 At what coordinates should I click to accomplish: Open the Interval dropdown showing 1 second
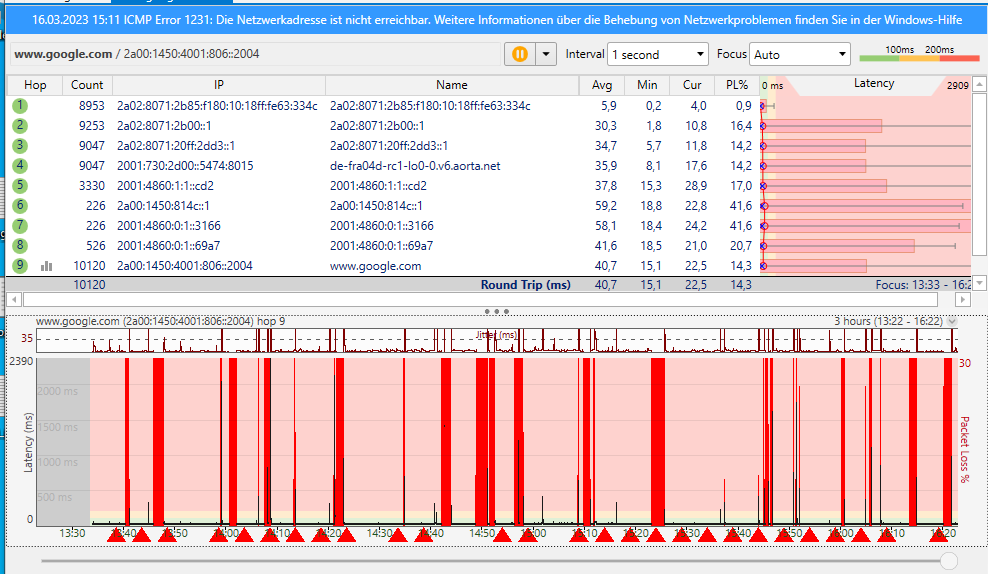658,55
